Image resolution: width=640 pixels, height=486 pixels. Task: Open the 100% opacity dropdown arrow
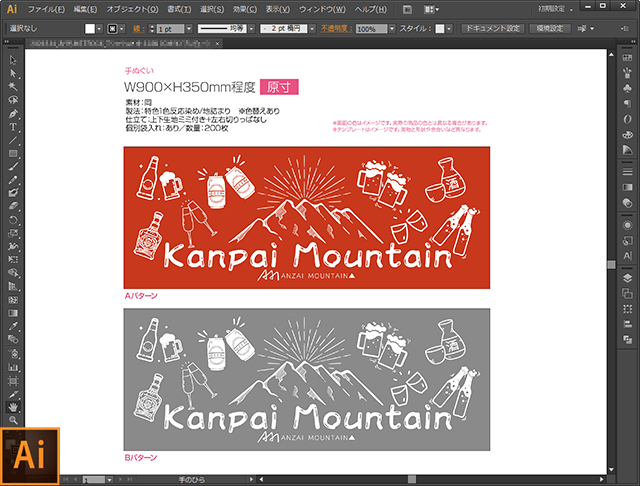392,29
